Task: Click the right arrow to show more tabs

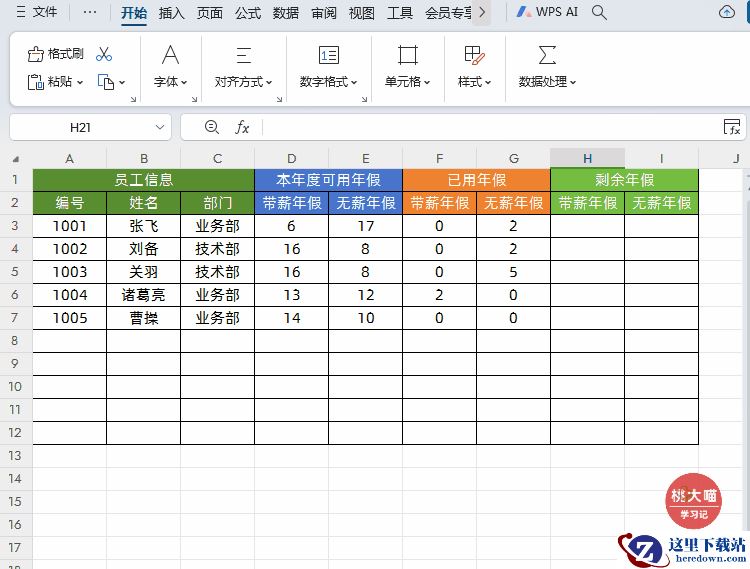Action: 482,13
